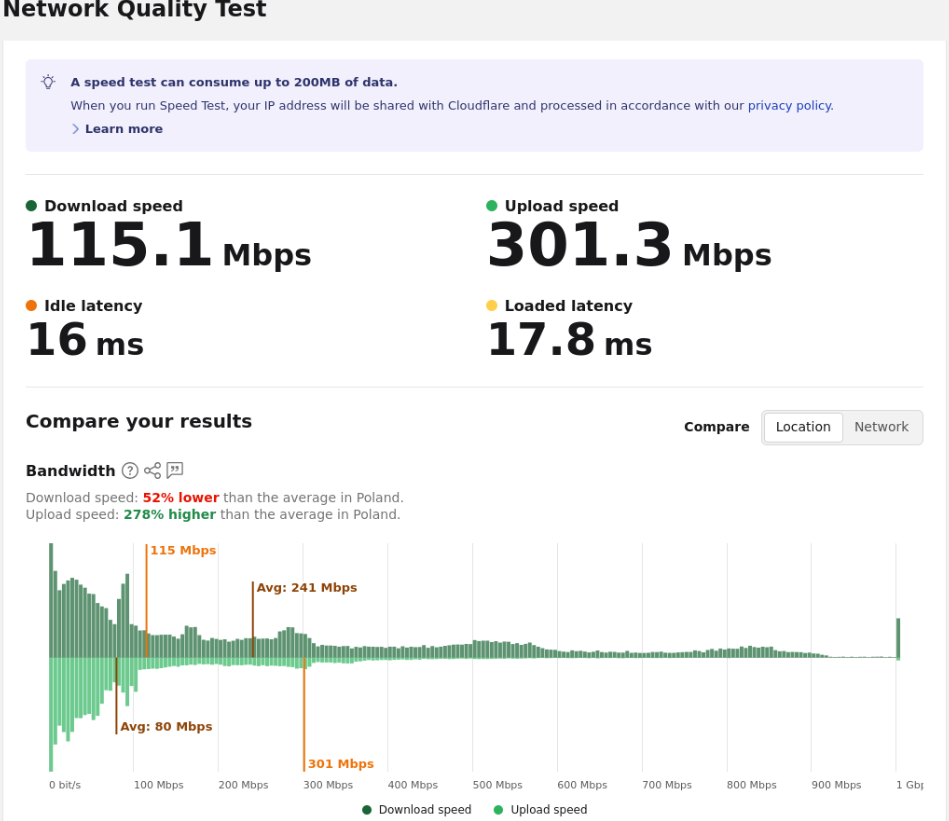The width and height of the screenshot is (949, 821).
Task: Click the orange Idle latency dot
Action: [x=31, y=306]
